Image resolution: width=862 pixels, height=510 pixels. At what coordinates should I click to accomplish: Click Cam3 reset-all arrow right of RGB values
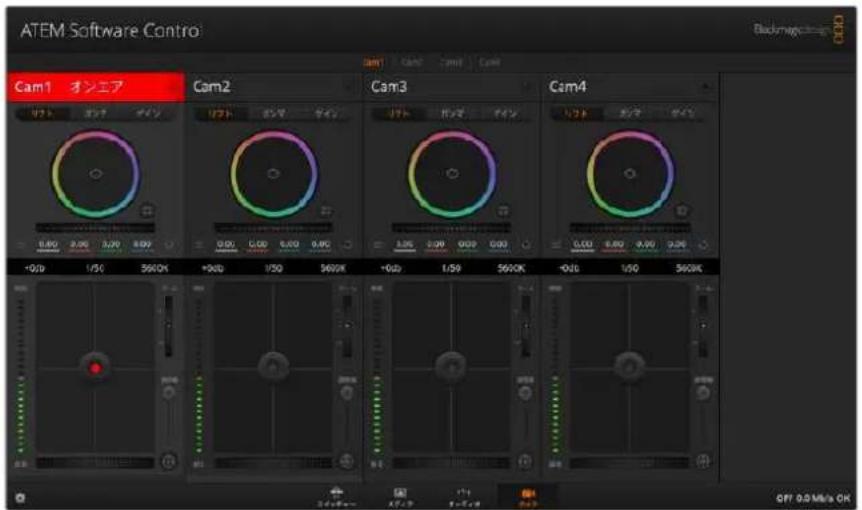pos(526,245)
